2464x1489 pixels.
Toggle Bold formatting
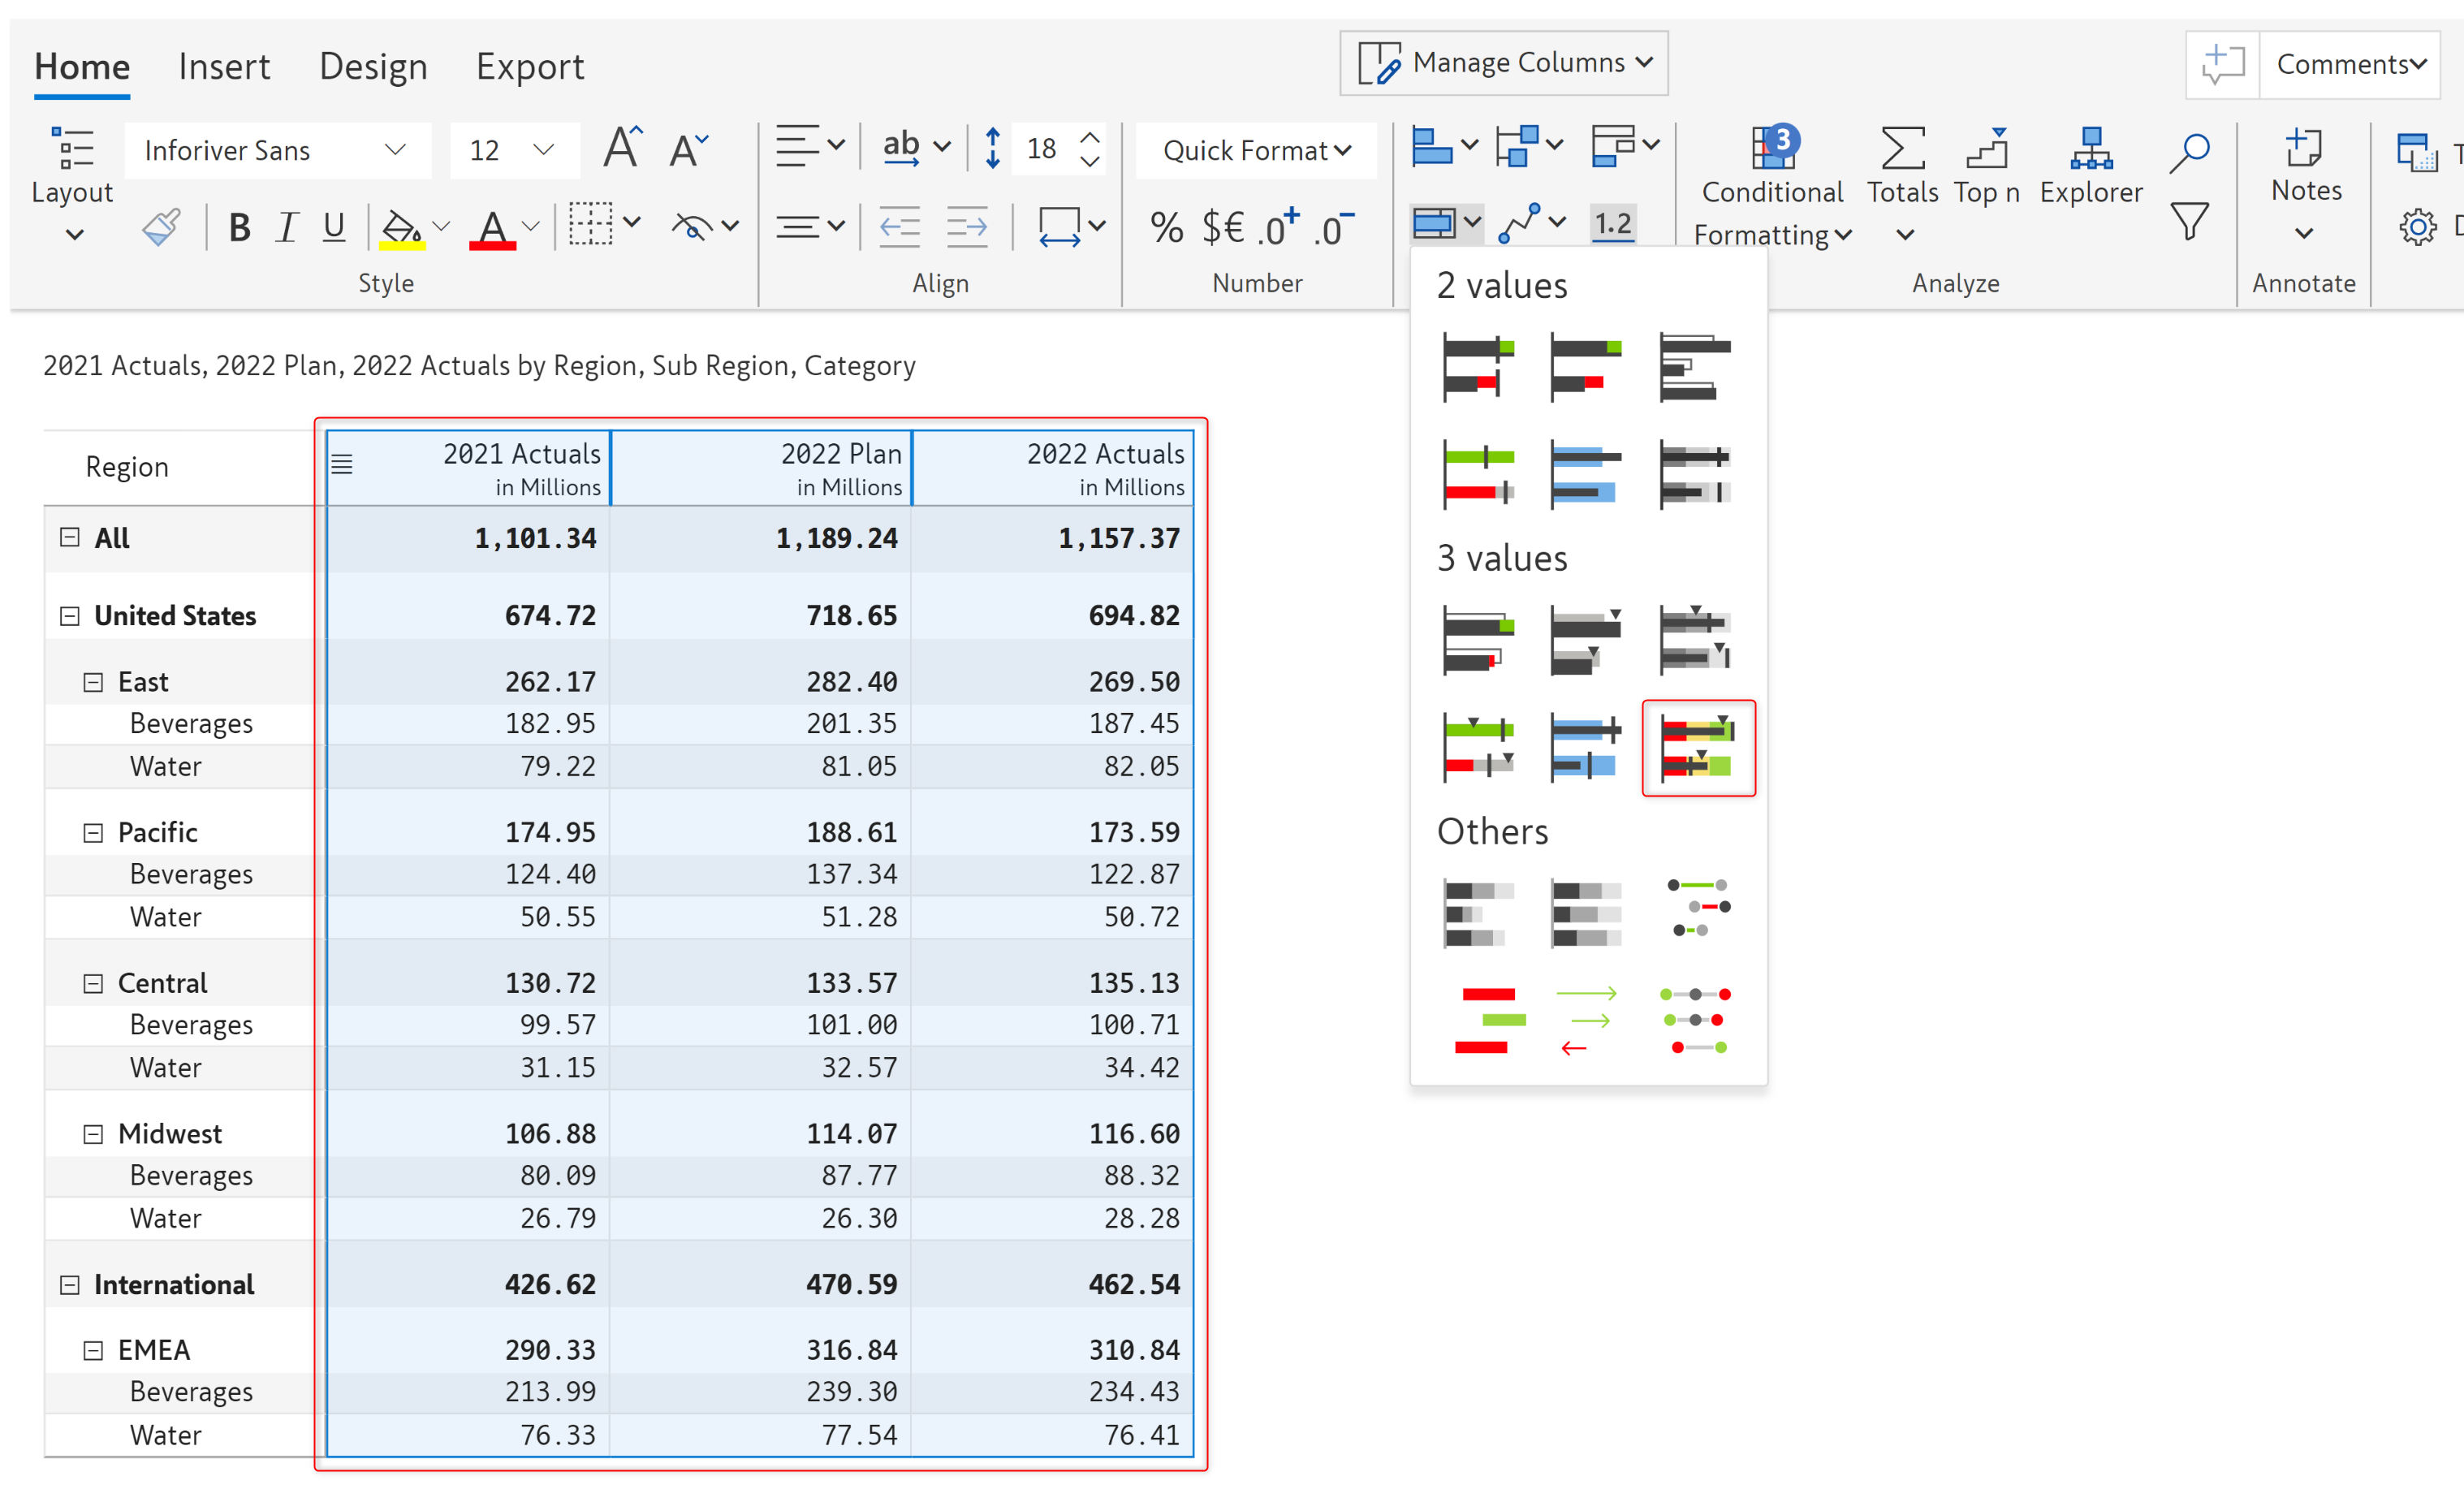239,228
